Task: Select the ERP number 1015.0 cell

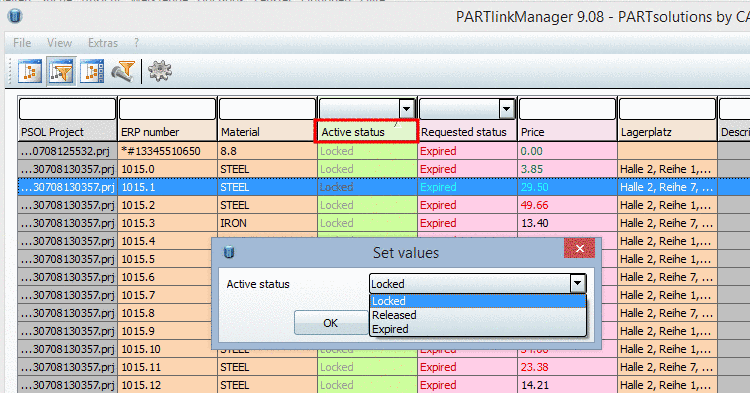Action: coord(167,169)
